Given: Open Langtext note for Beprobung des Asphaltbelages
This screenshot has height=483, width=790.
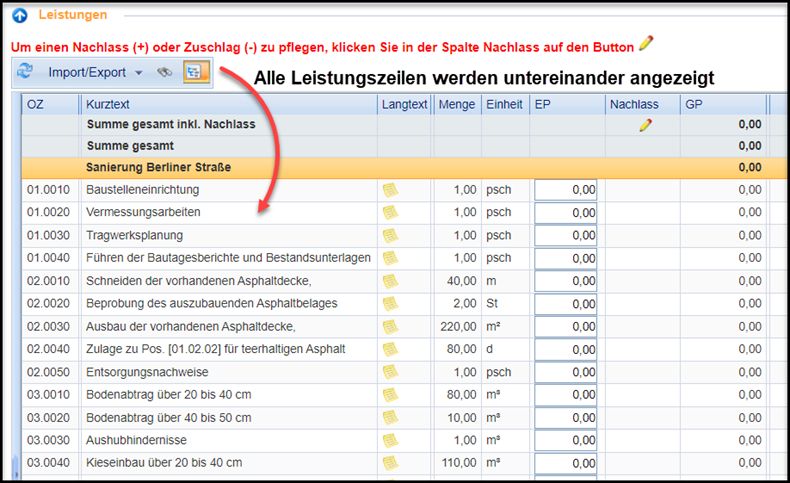Looking at the screenshot, I should (x=390, y=304).
